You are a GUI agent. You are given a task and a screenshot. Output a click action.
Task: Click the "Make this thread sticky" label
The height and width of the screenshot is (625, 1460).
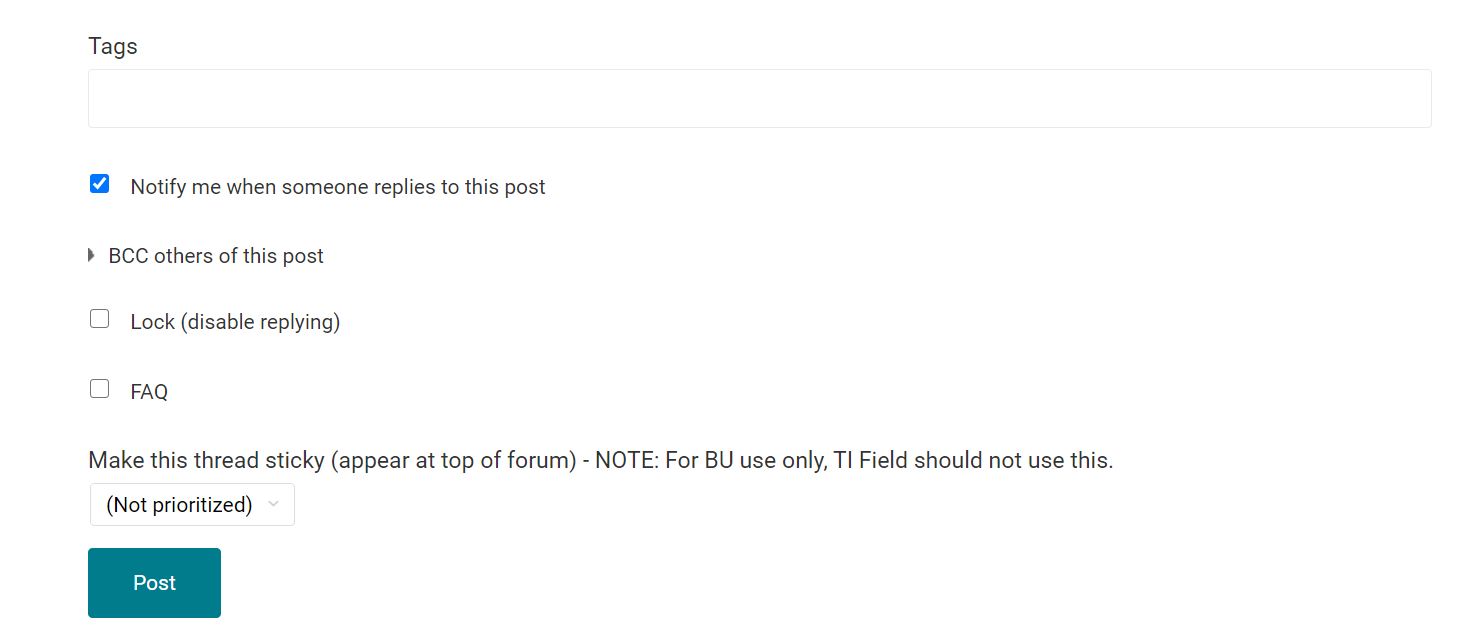(x=330, y=460)
